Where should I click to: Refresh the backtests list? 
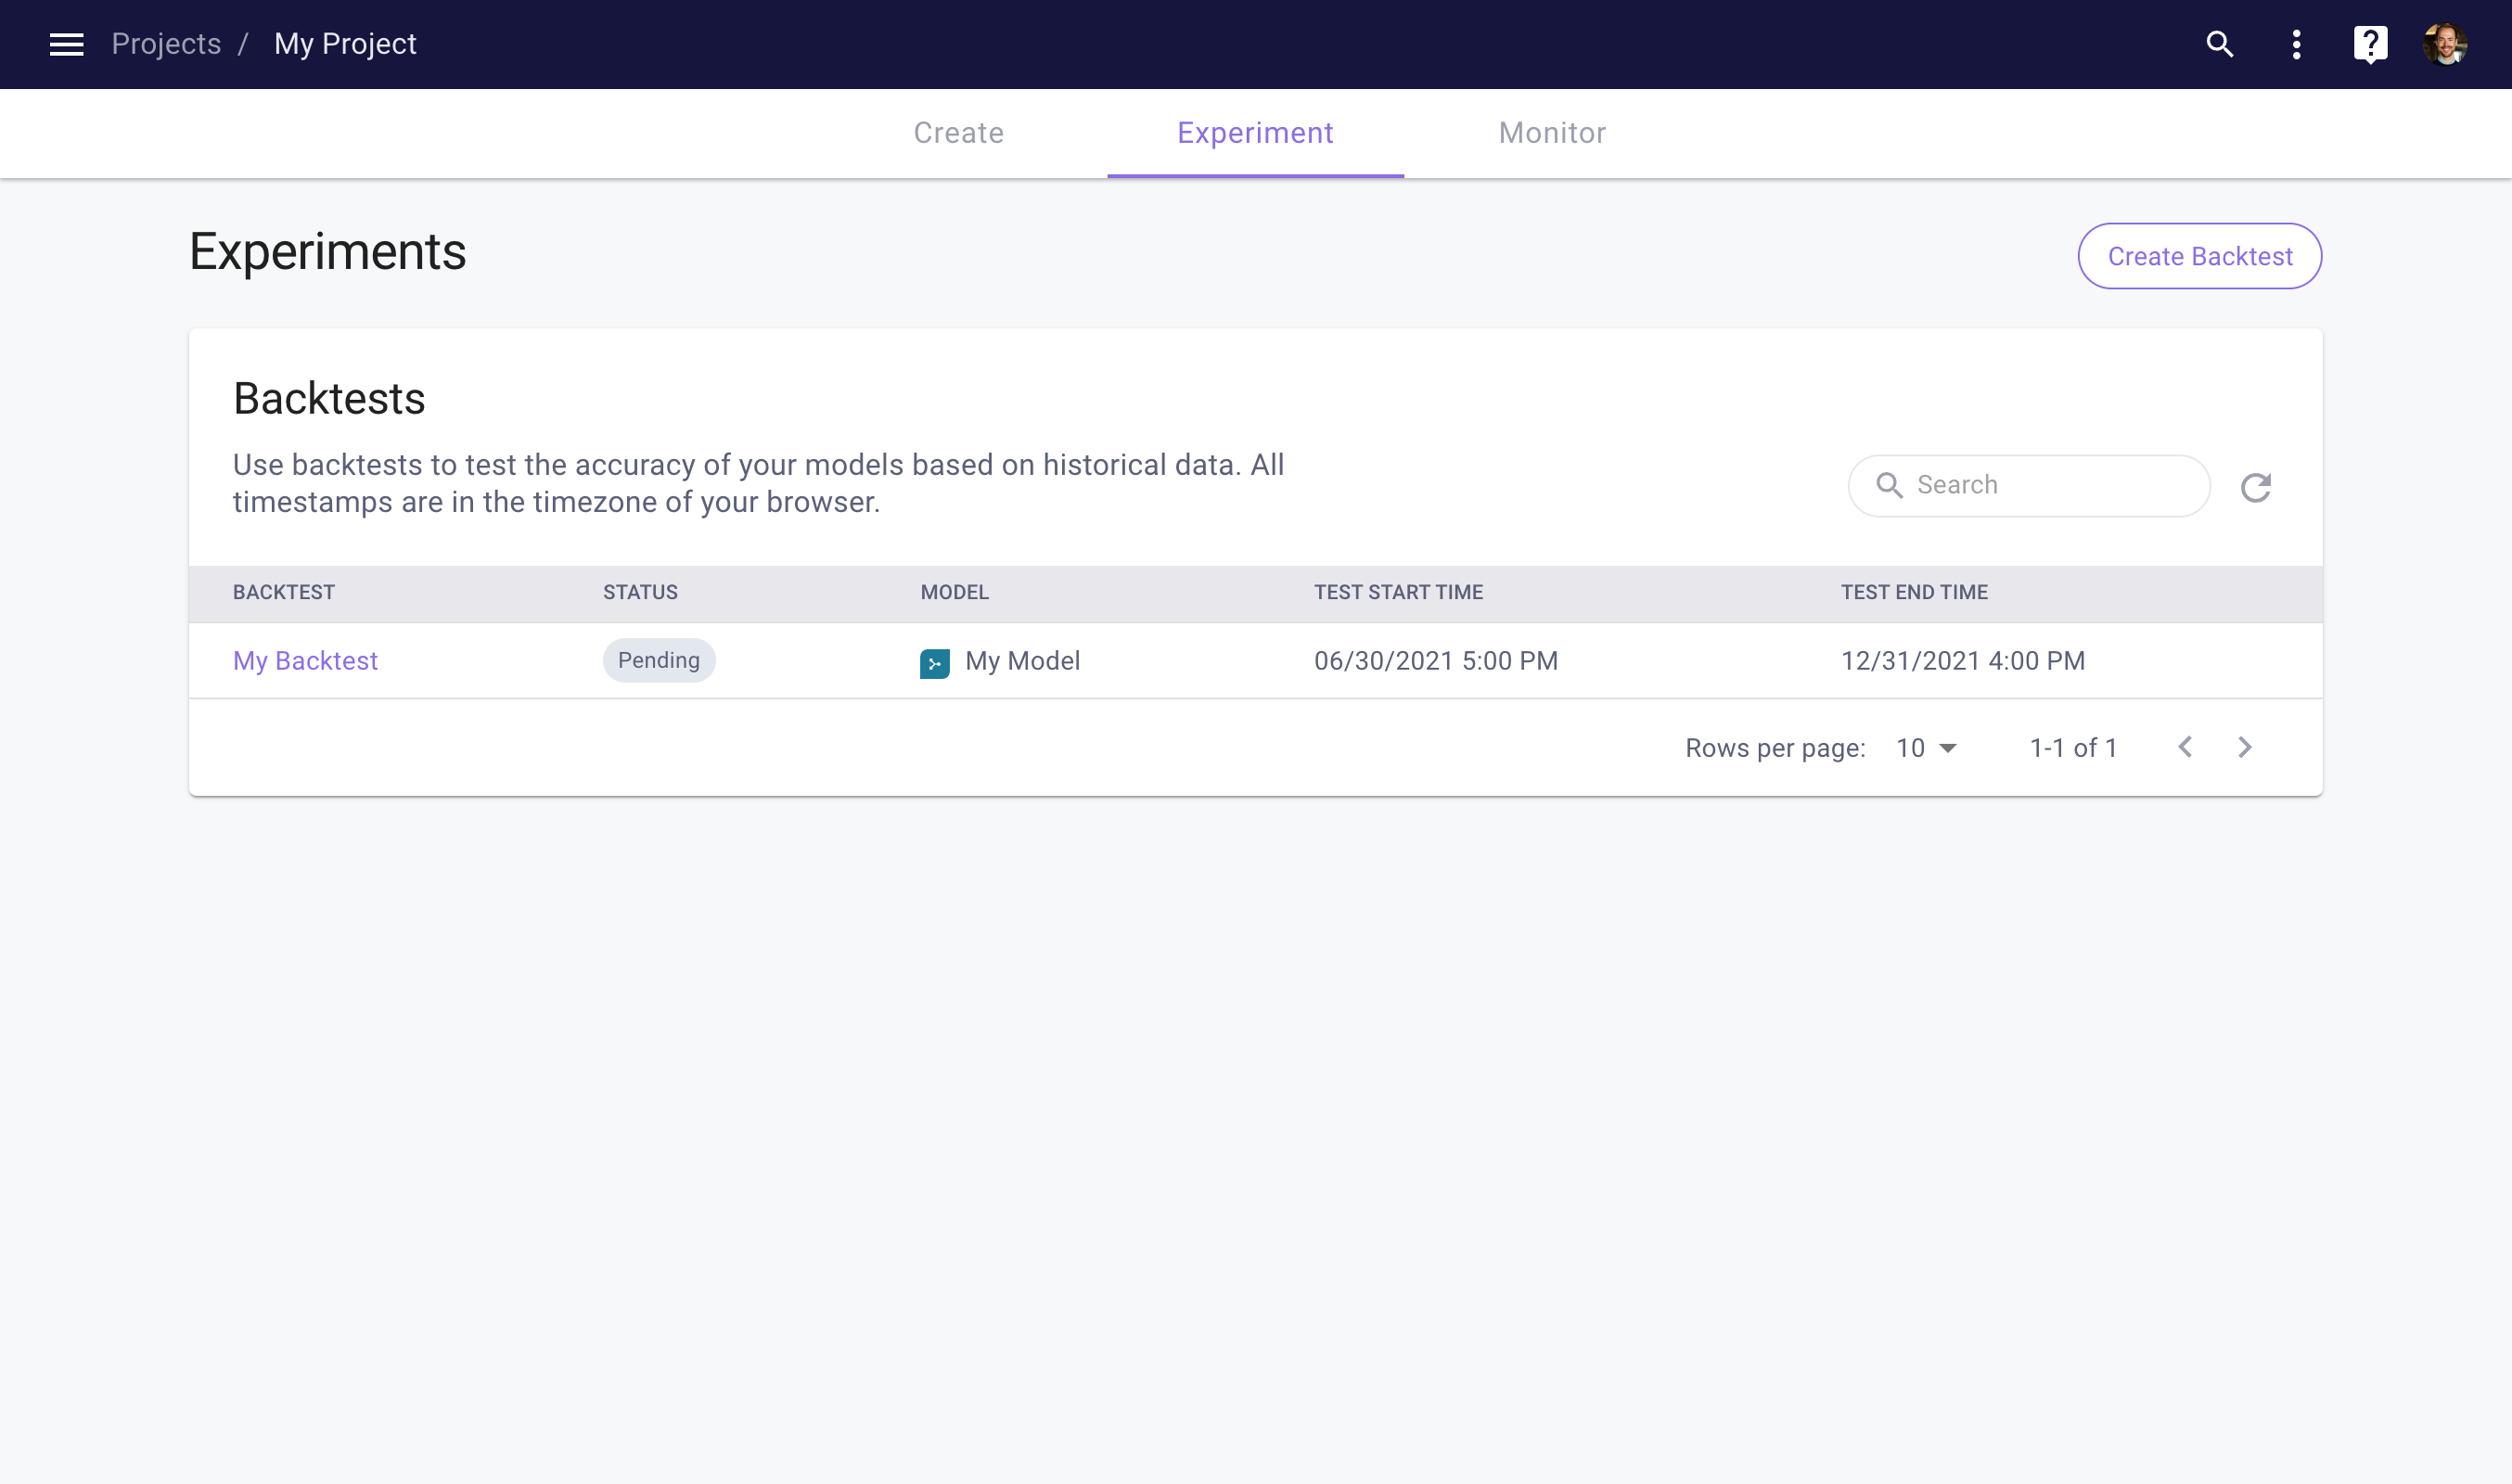pos(2255,487)
